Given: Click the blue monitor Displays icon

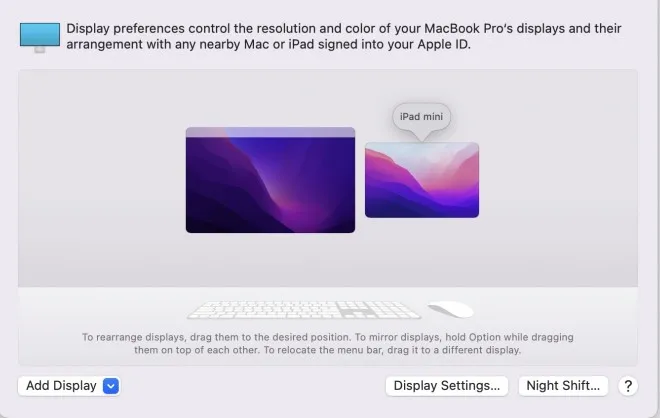Looking at the screenshot, I should (x=40, y=37).
